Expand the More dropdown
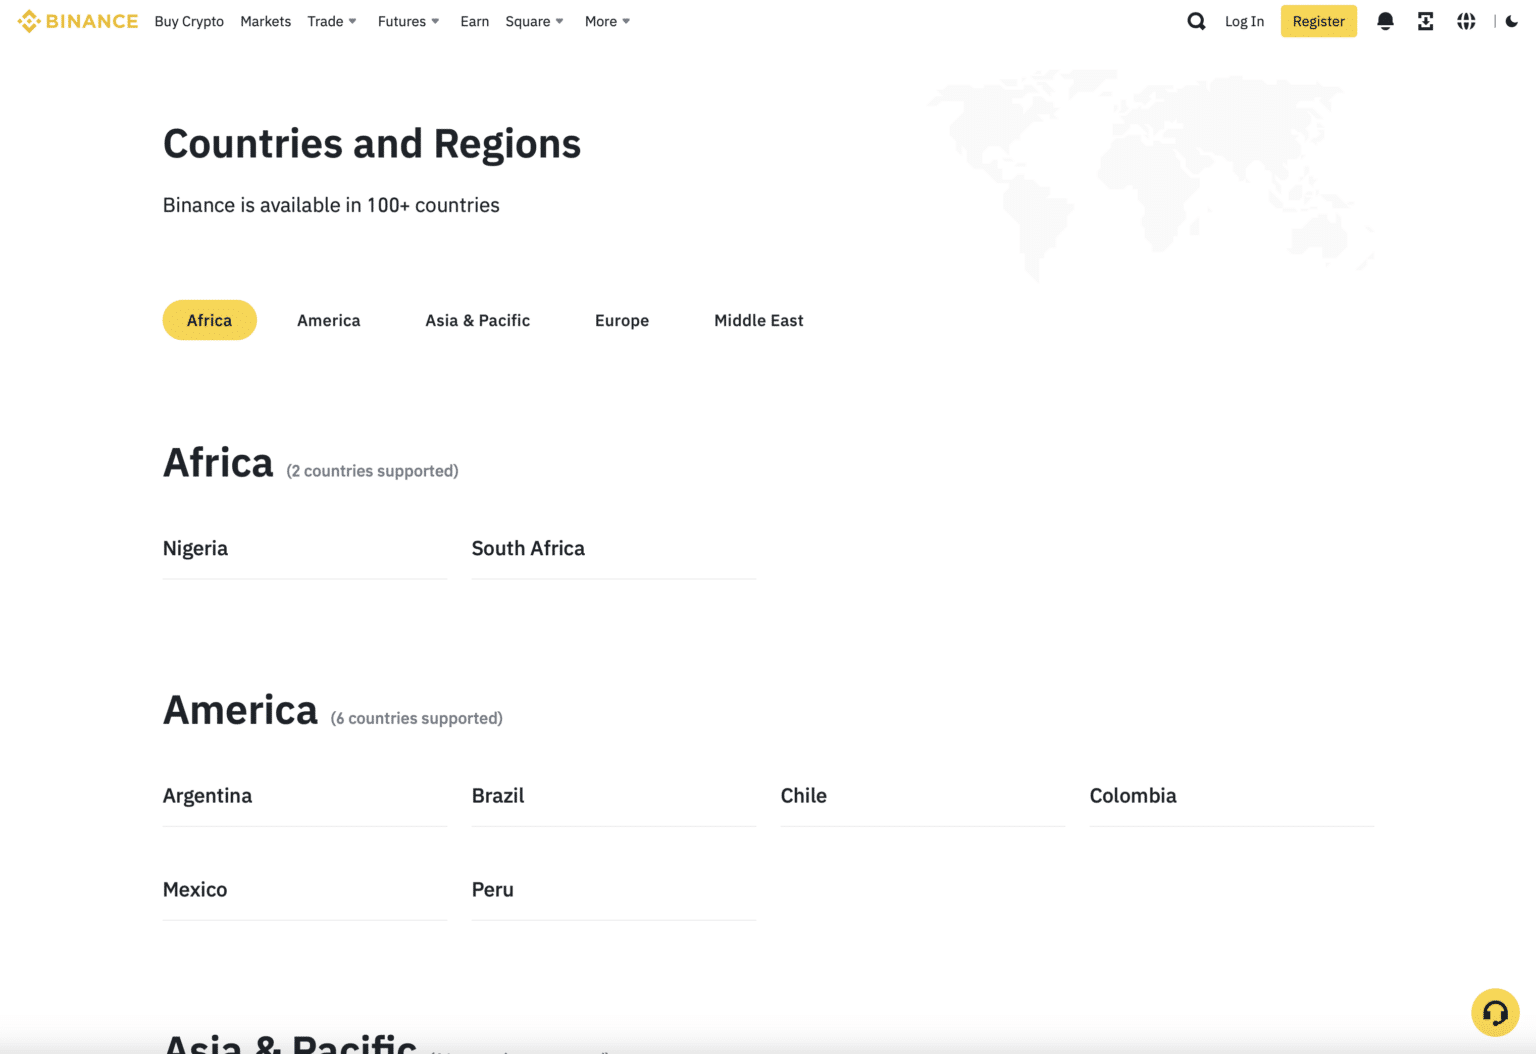The height and width of the screenshot is (1054, 1536). point(605,21)
